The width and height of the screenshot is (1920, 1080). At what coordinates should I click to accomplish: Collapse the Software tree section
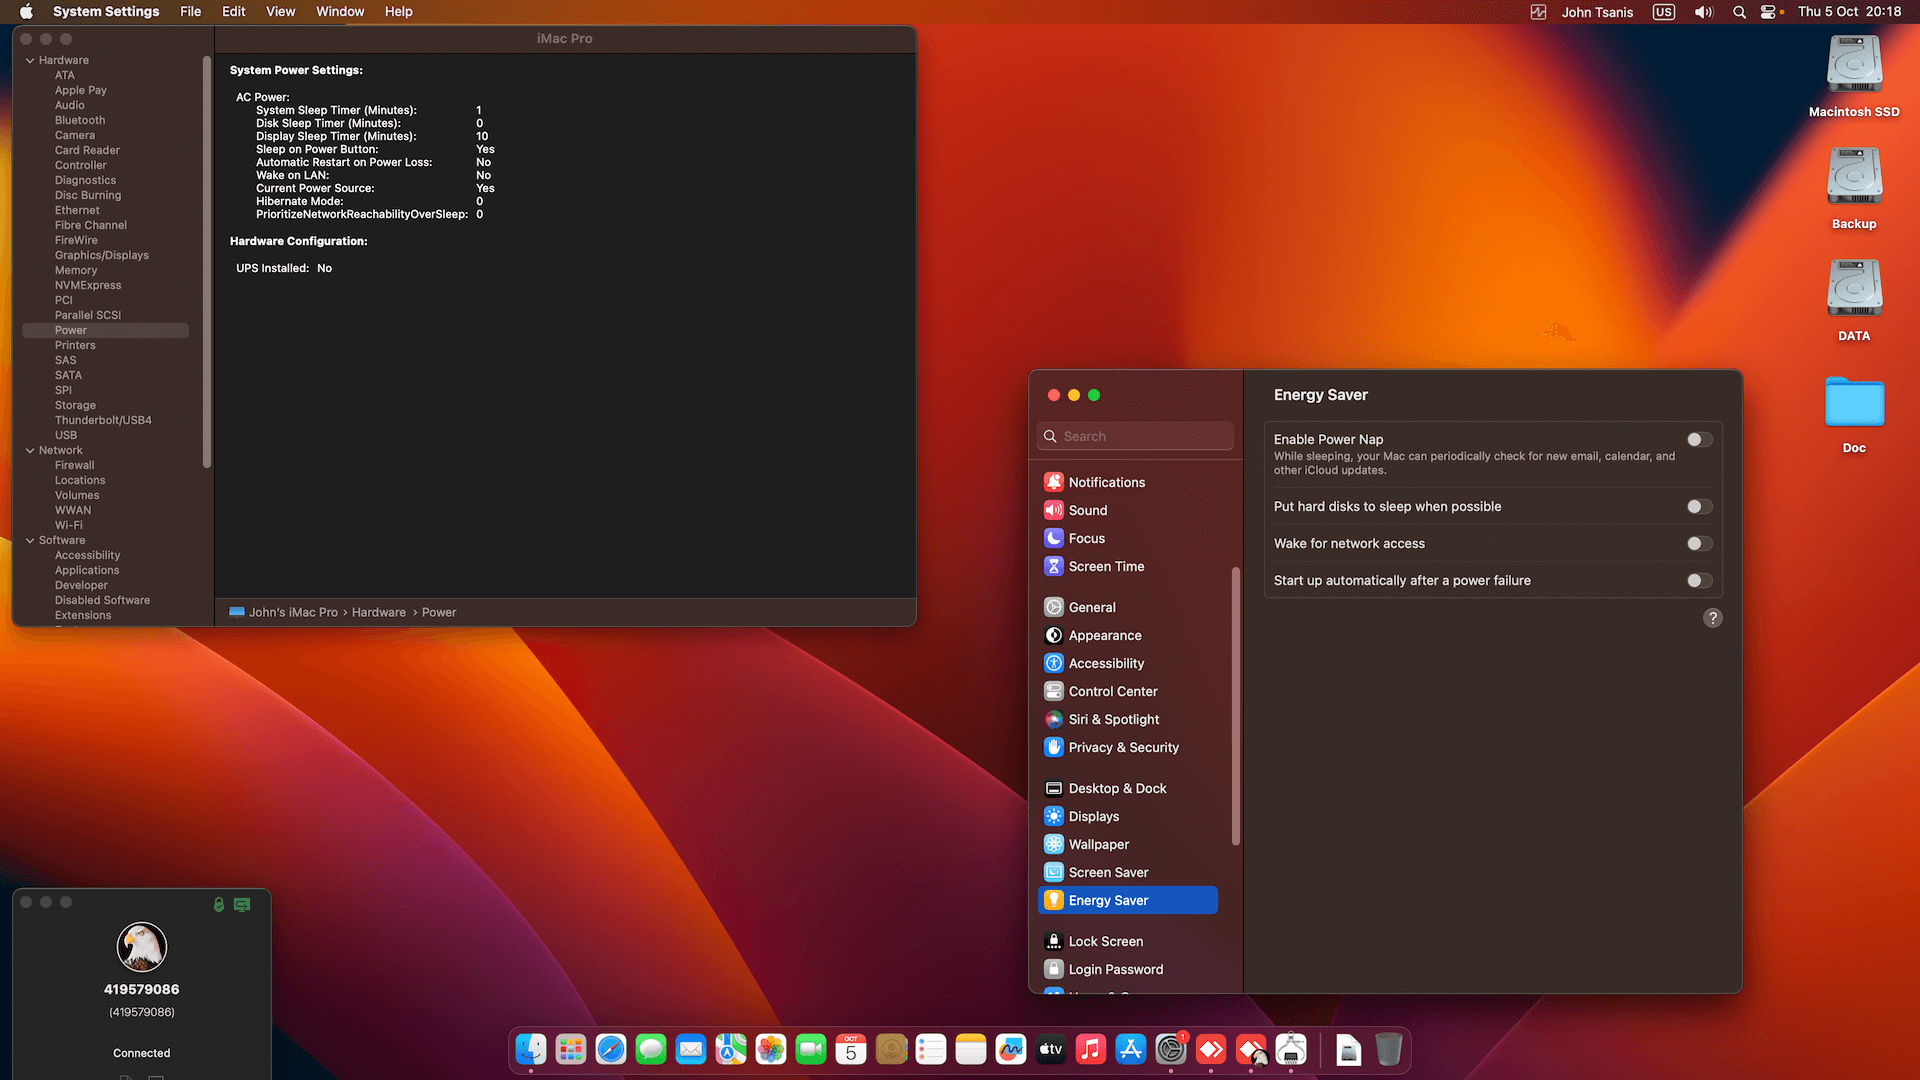tap(30, 540)
